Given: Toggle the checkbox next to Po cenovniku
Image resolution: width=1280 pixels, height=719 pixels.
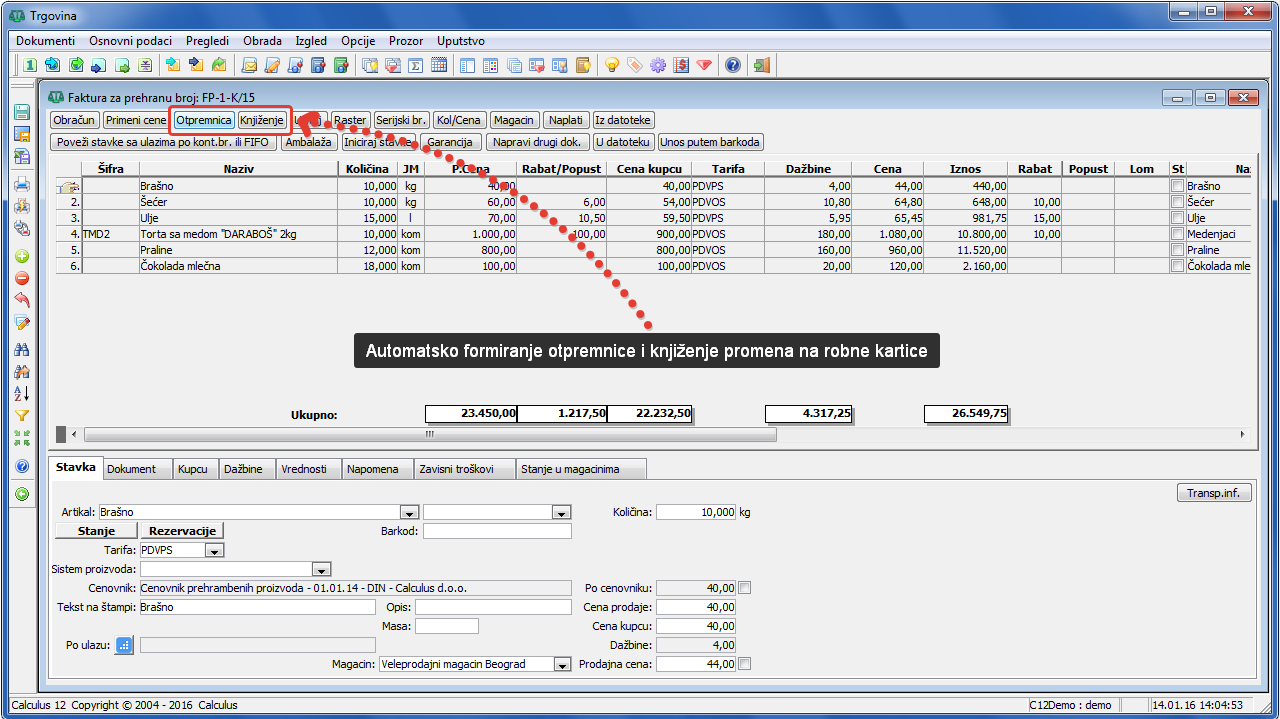Looking at the screenshot, I should 743,588.
